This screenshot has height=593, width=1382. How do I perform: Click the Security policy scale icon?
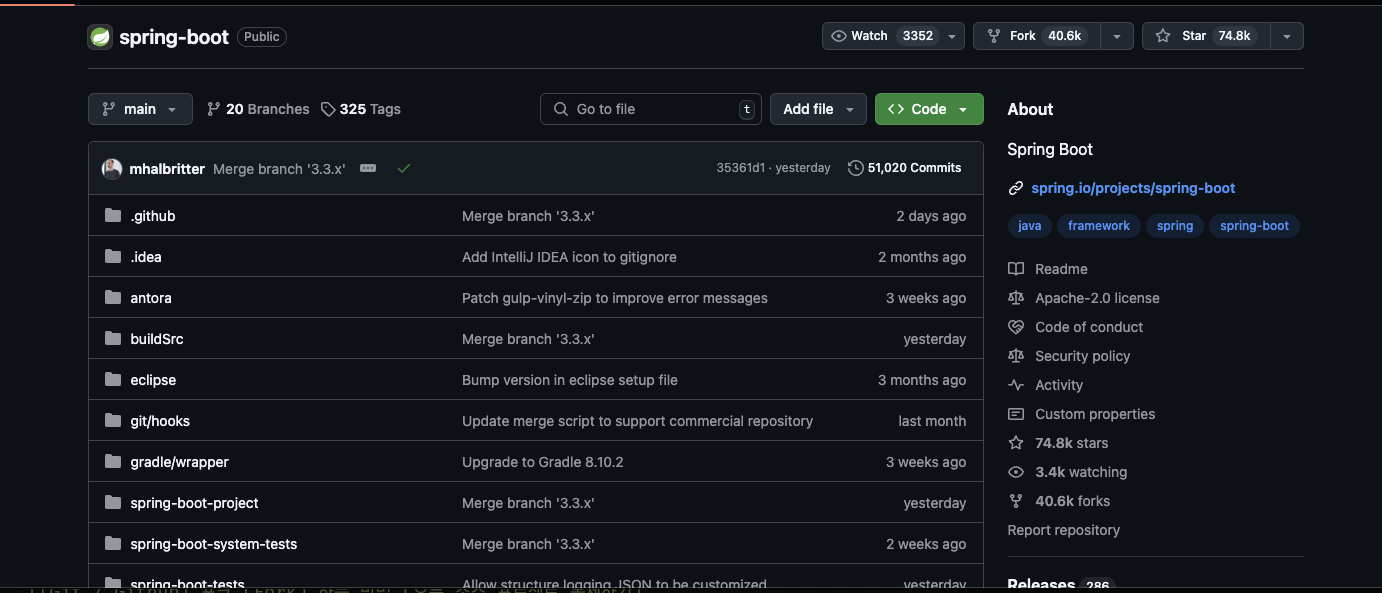click(x=1016, y=356)
